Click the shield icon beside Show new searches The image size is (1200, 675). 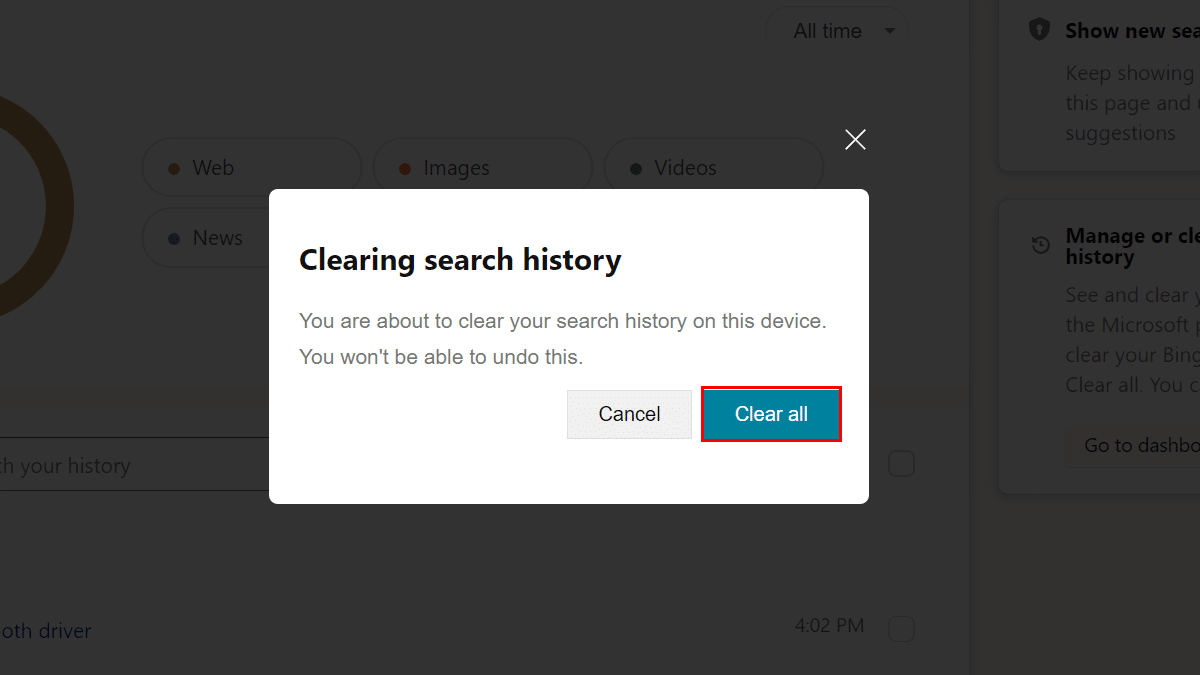tap(1040, 30)
